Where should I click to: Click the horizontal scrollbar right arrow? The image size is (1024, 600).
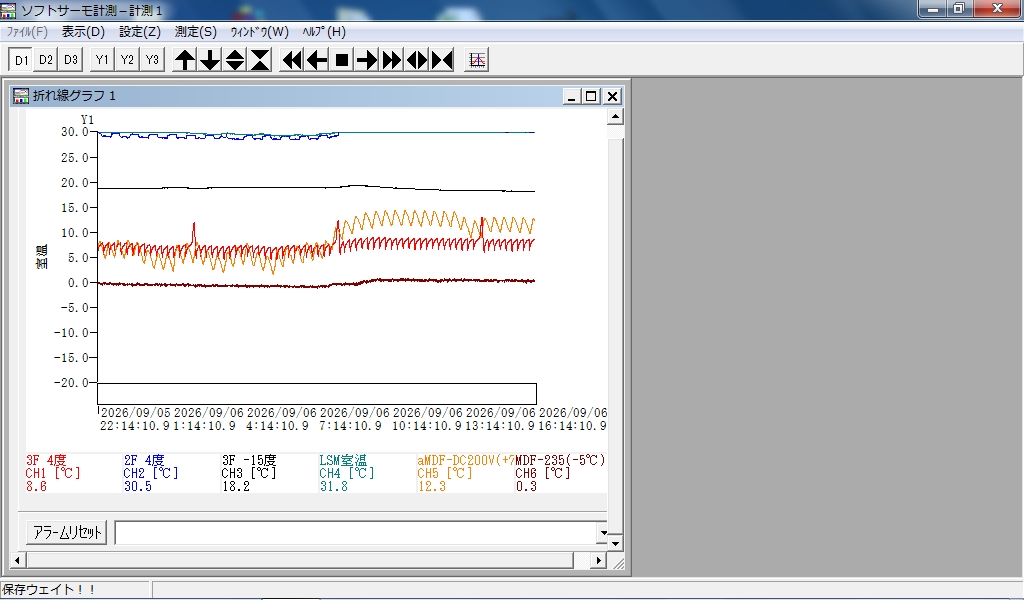598,560
